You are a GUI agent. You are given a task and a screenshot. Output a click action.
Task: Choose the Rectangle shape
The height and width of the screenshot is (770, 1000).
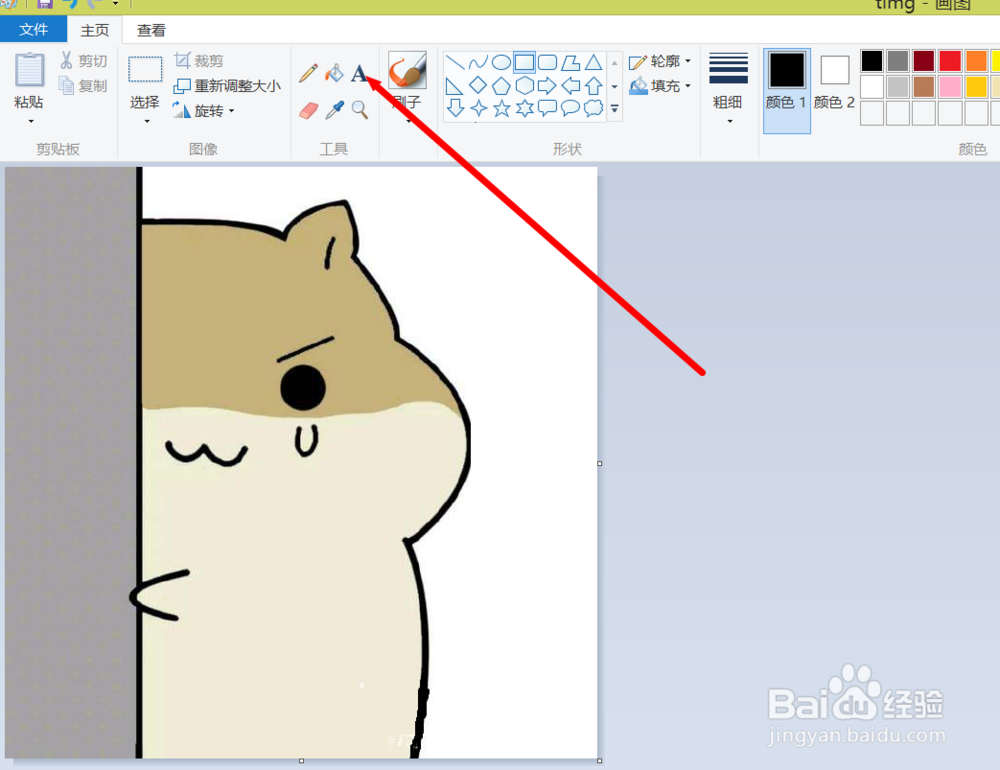[524, 63]
